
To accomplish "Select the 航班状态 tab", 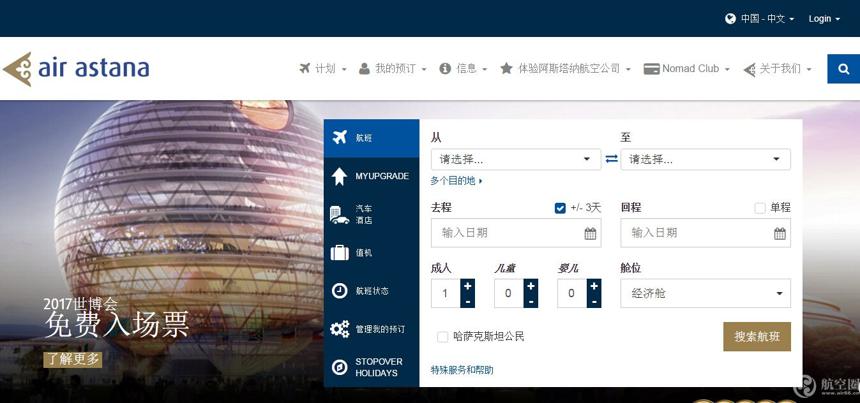I will click(x=371, y=291).
